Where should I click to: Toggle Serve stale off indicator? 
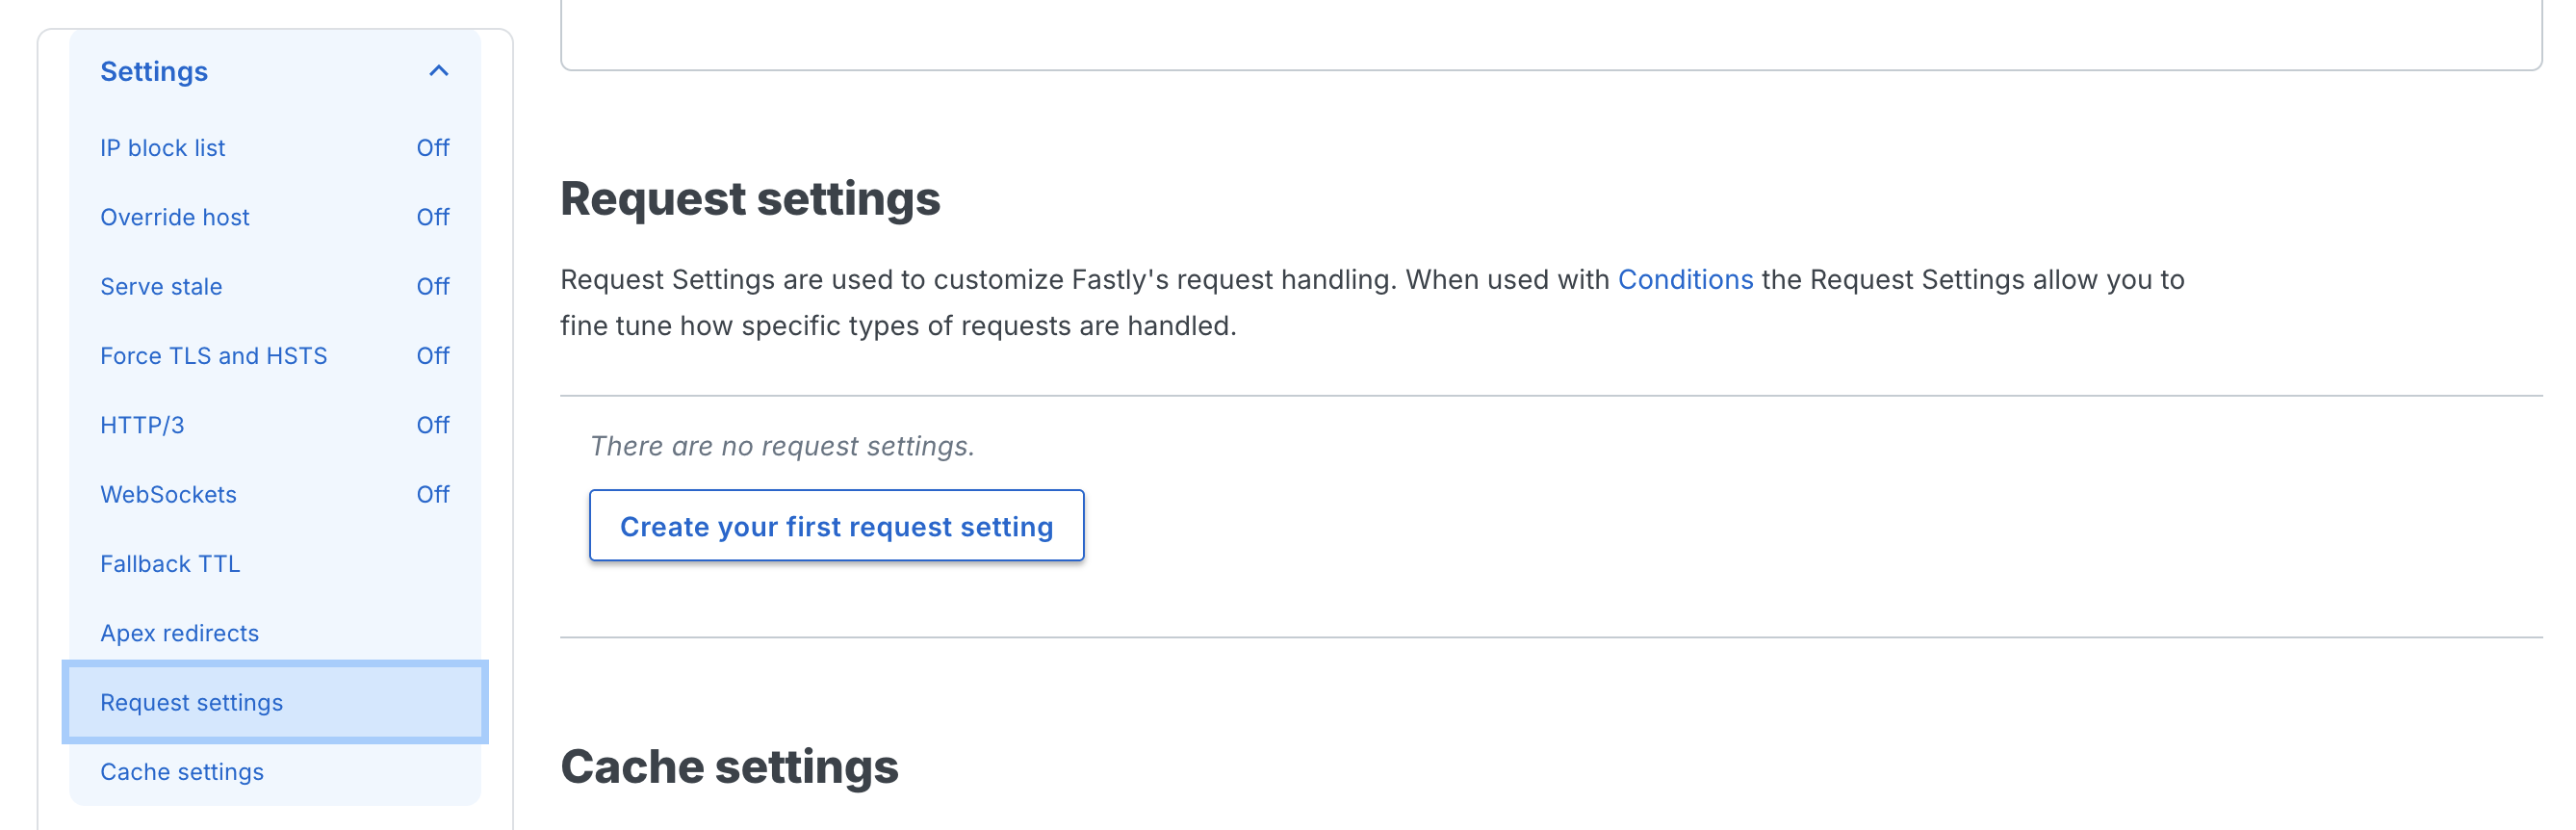coord(433,286)
